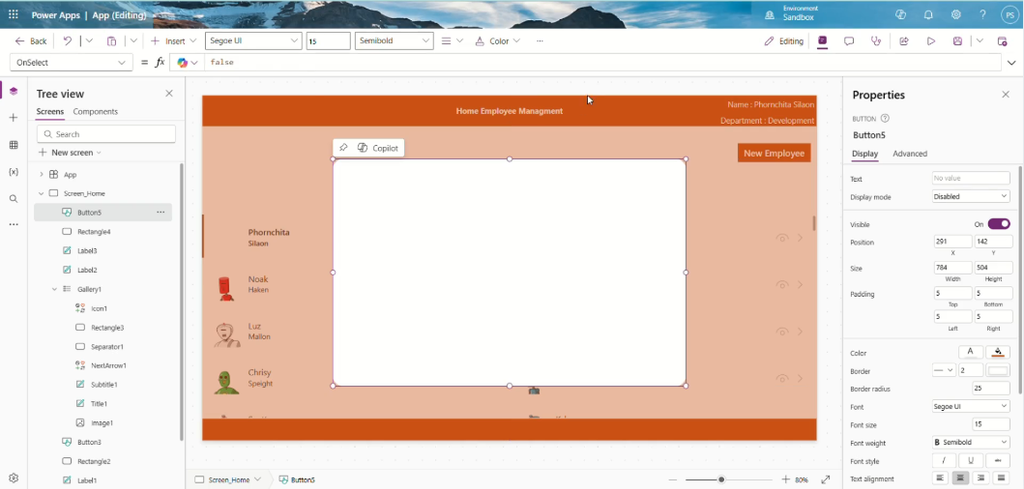This screenshot has width=1024, height=489.
Task: Click the Share icon in toolbar
Action: [904, 41]
